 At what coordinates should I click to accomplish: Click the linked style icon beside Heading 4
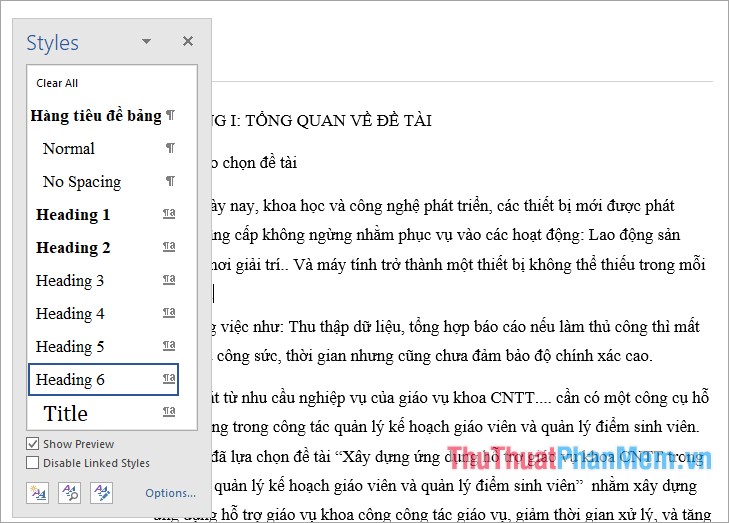pos(169,312)
